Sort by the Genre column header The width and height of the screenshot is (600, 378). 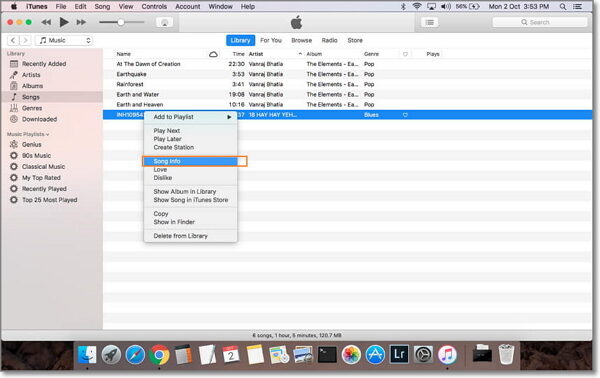tap(371, 54)
